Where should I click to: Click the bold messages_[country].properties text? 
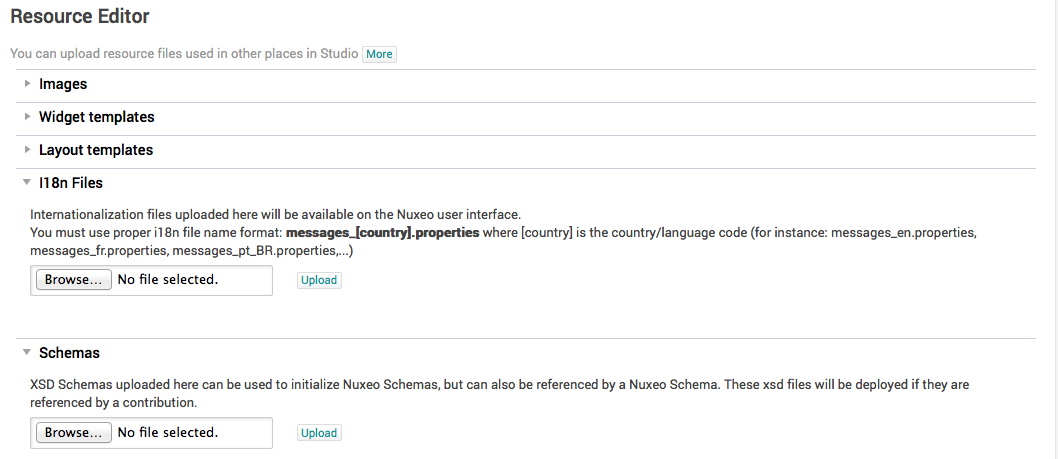(382, 232)
